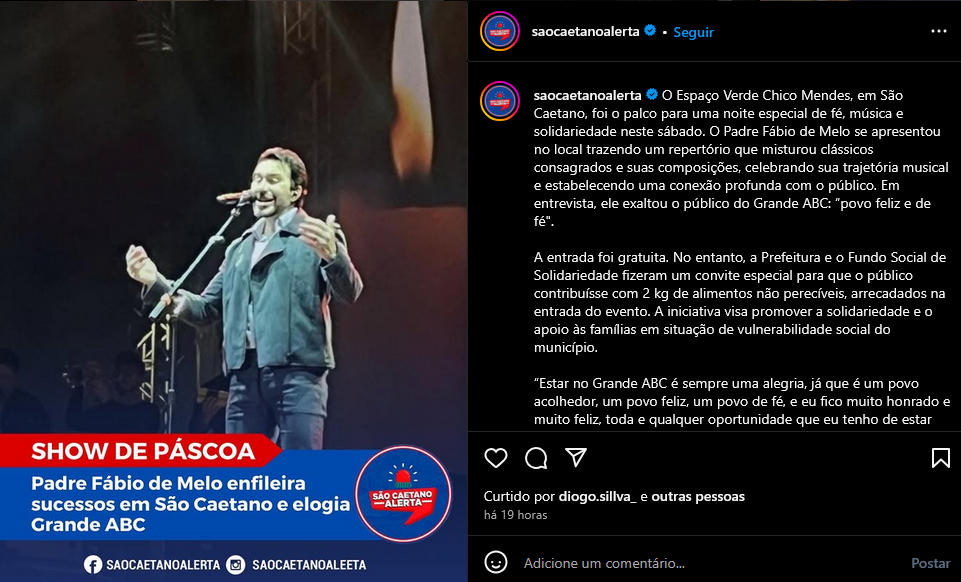
Task: Click the Padre Fábio post photo
Action: coord(234,291)
